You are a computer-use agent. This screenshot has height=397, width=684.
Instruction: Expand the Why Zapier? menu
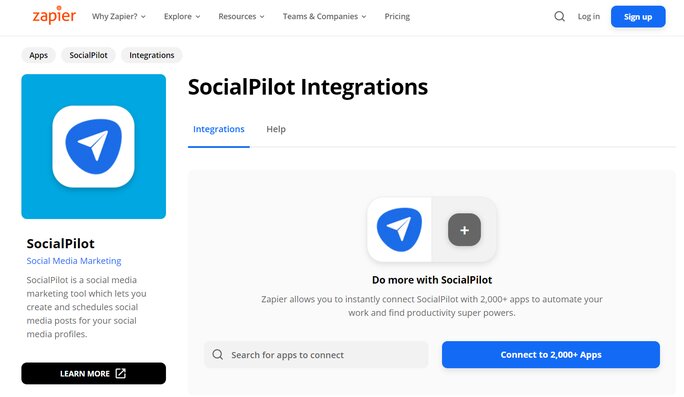119,17
